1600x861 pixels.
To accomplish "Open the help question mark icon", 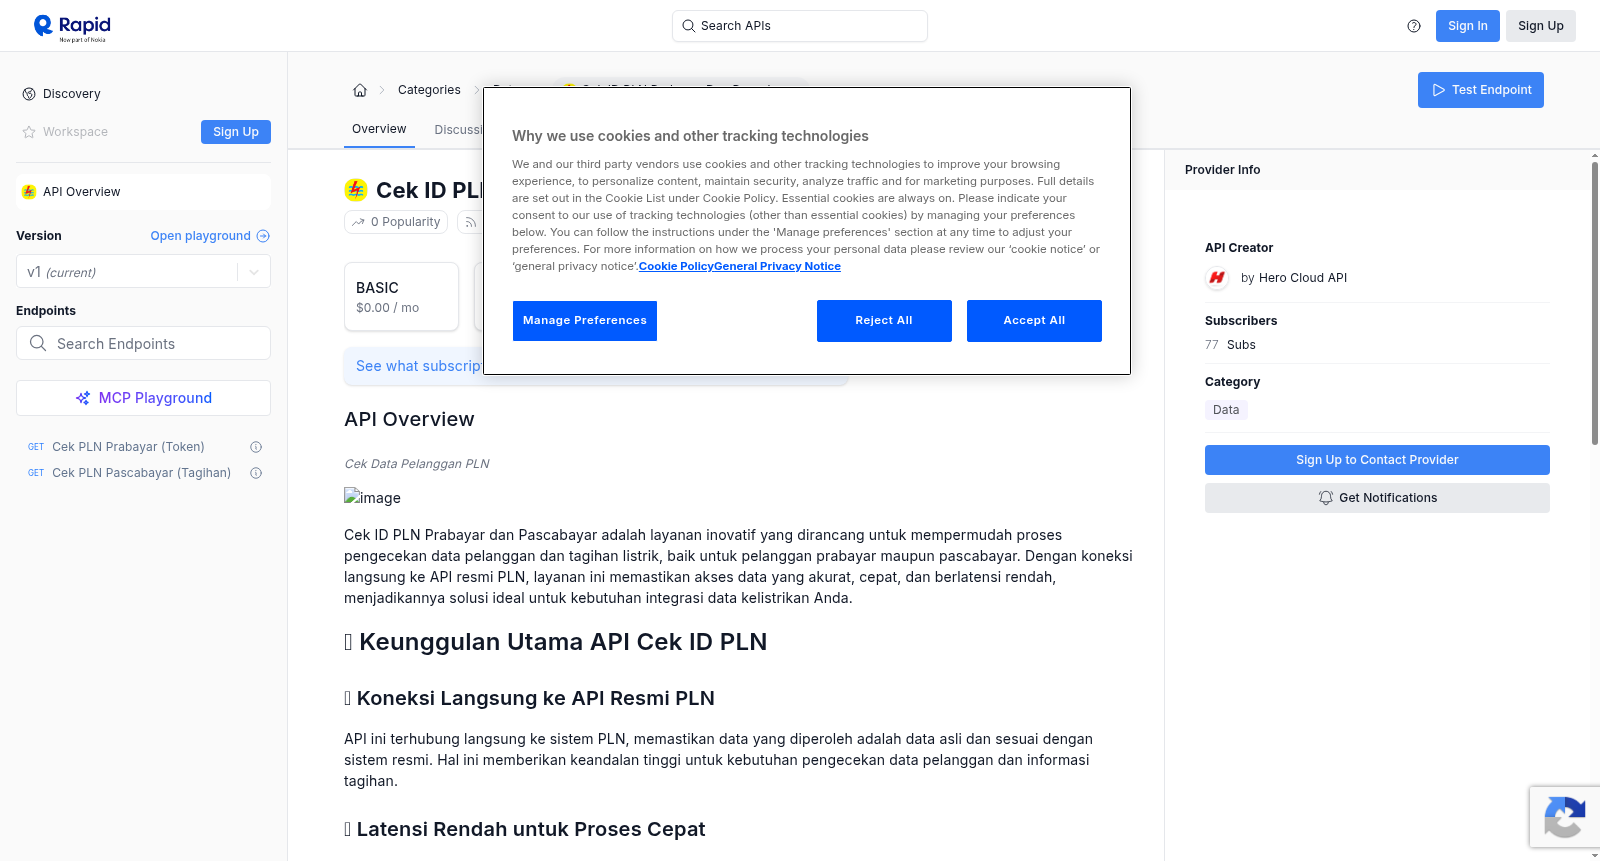I will click(x=1414, y=26).
